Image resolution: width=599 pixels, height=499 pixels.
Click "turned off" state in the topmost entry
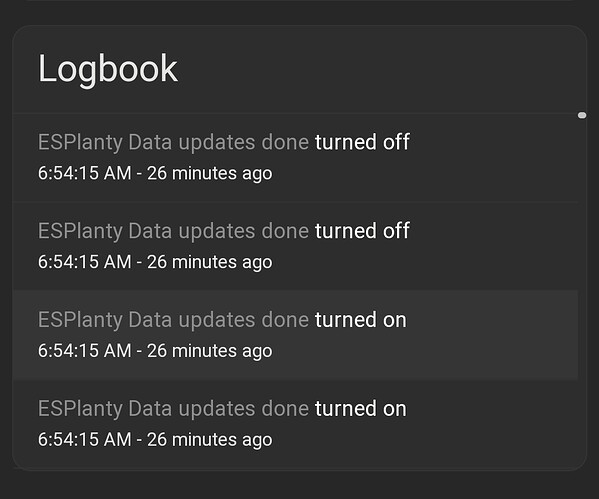[362, 142]
